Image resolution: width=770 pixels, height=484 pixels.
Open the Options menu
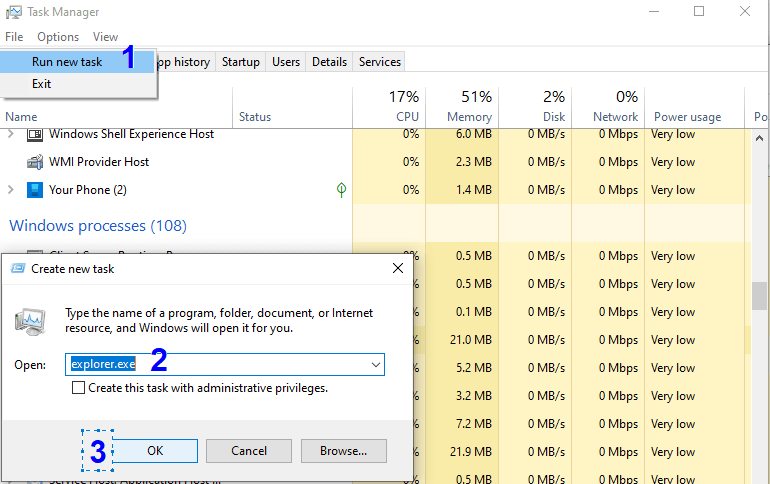[58, 37]
